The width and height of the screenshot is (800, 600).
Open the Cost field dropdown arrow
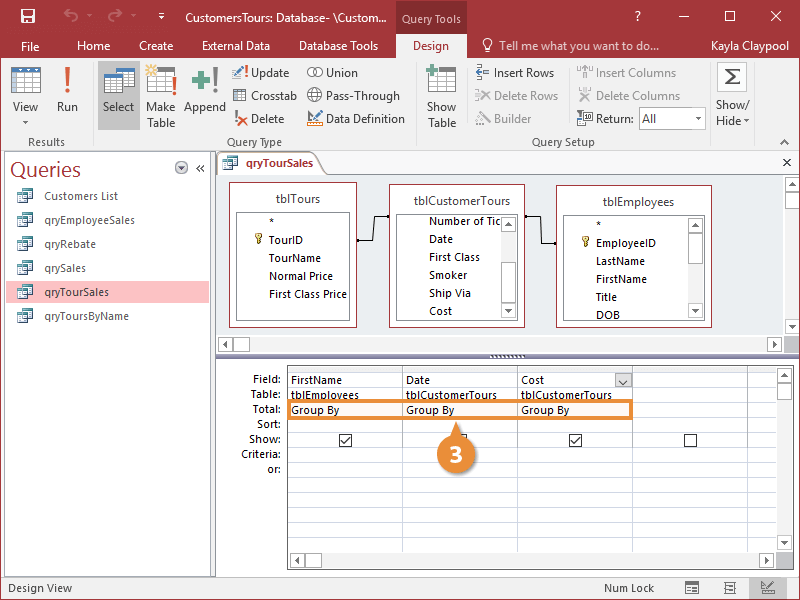click(x=620, y=378)
